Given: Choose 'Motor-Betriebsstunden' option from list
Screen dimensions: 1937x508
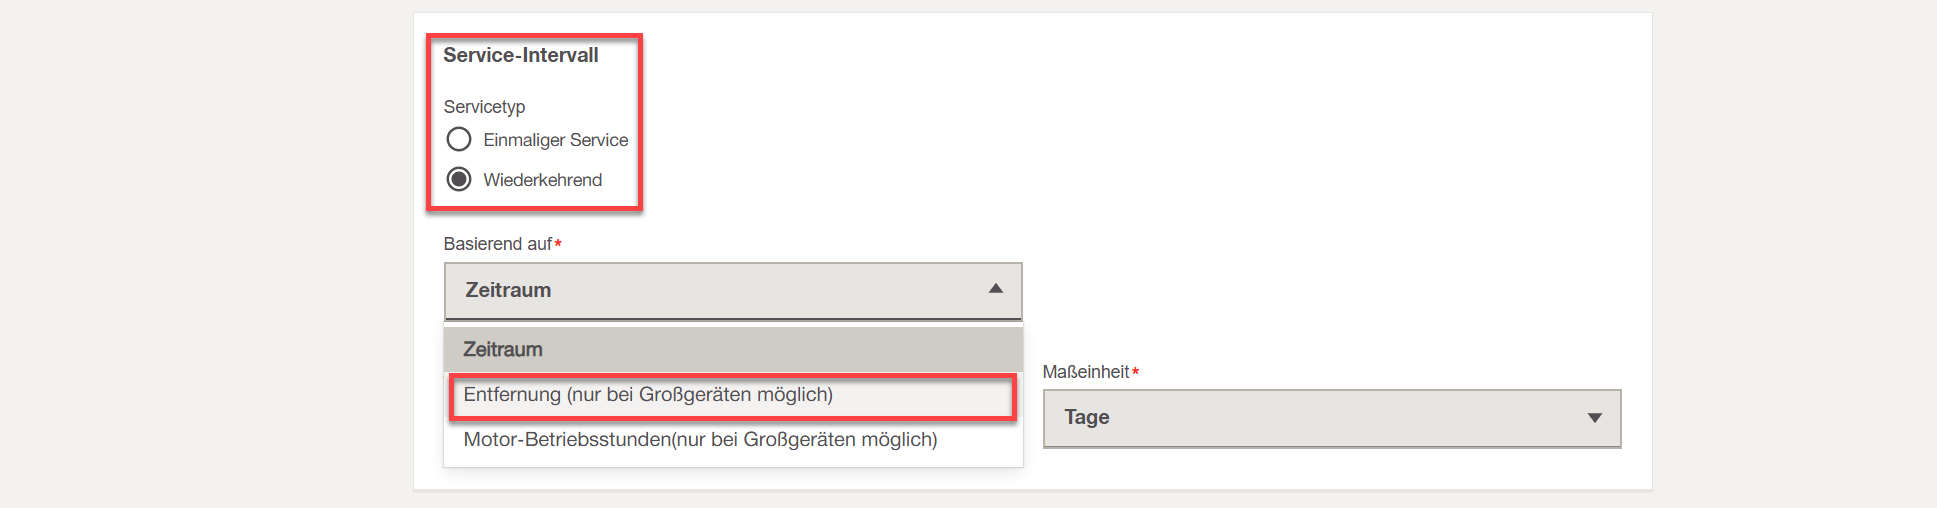Looking at the screenshot, I should tap(700, 440).
